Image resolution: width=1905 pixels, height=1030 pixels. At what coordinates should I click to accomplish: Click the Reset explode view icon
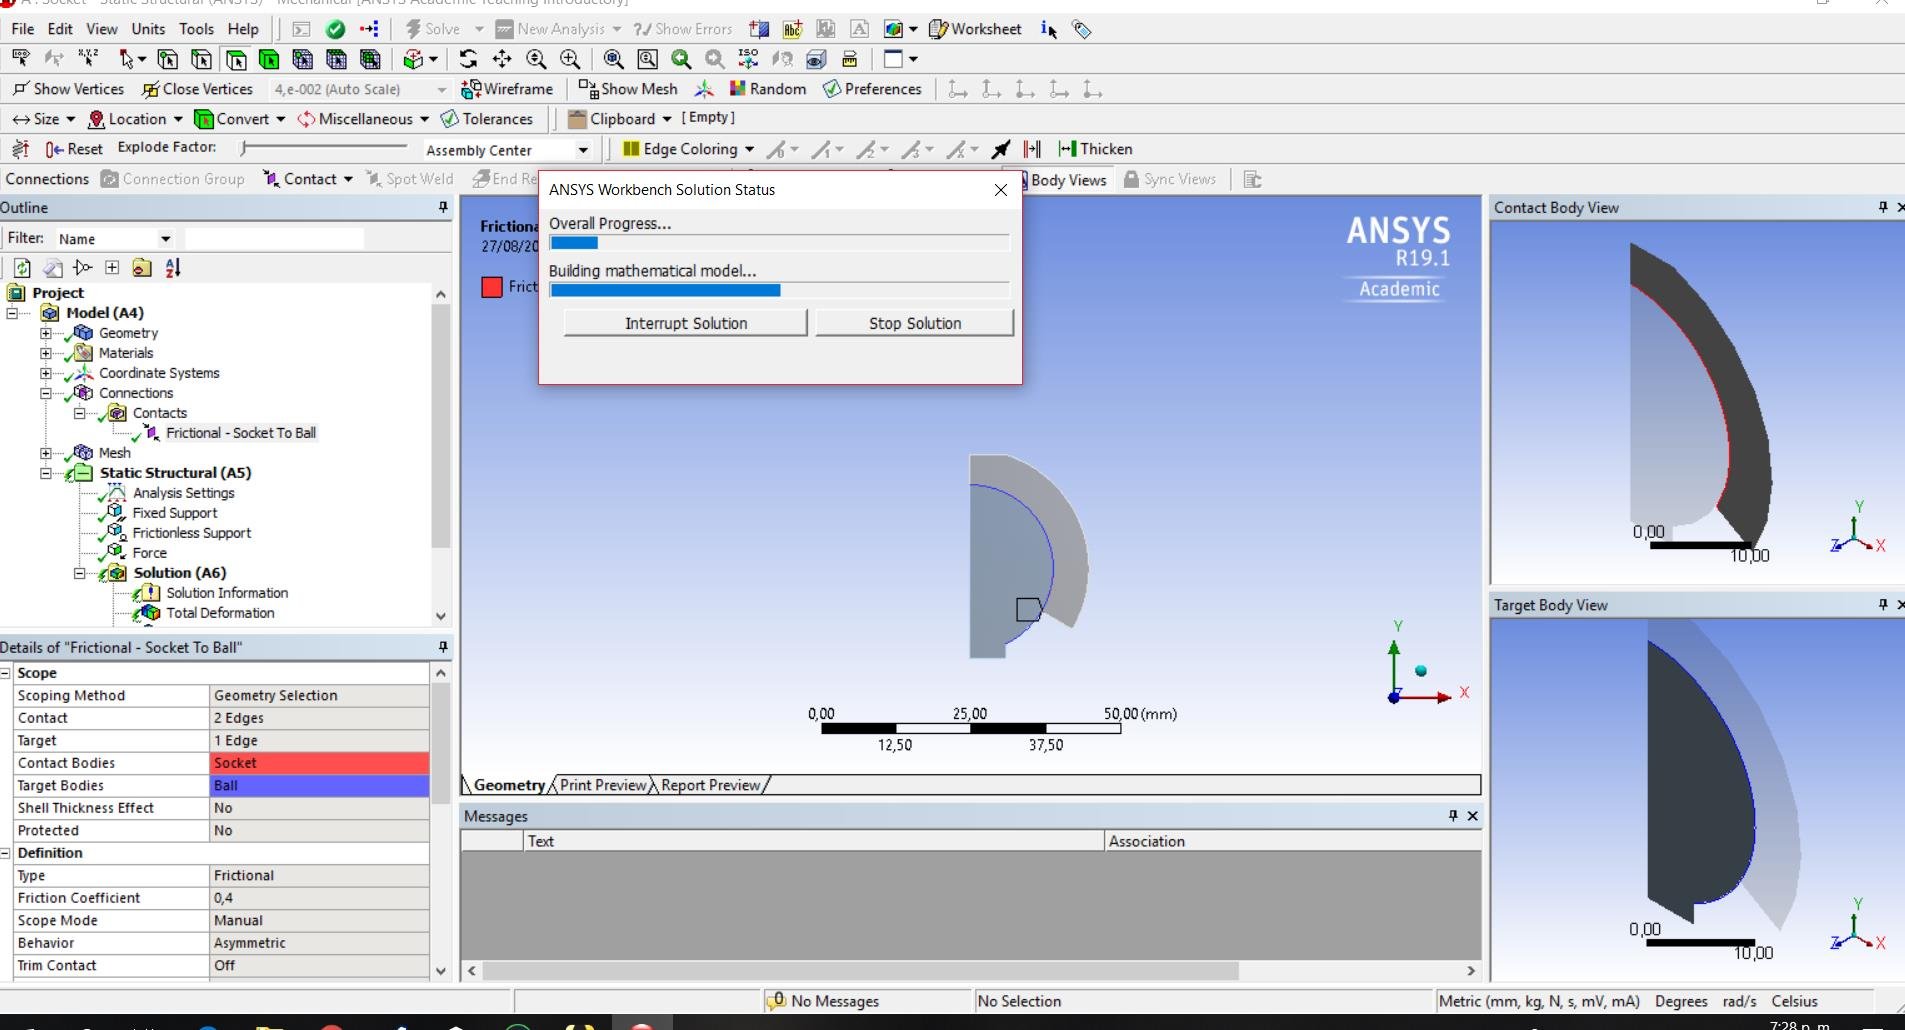click(x=74, y=149)
